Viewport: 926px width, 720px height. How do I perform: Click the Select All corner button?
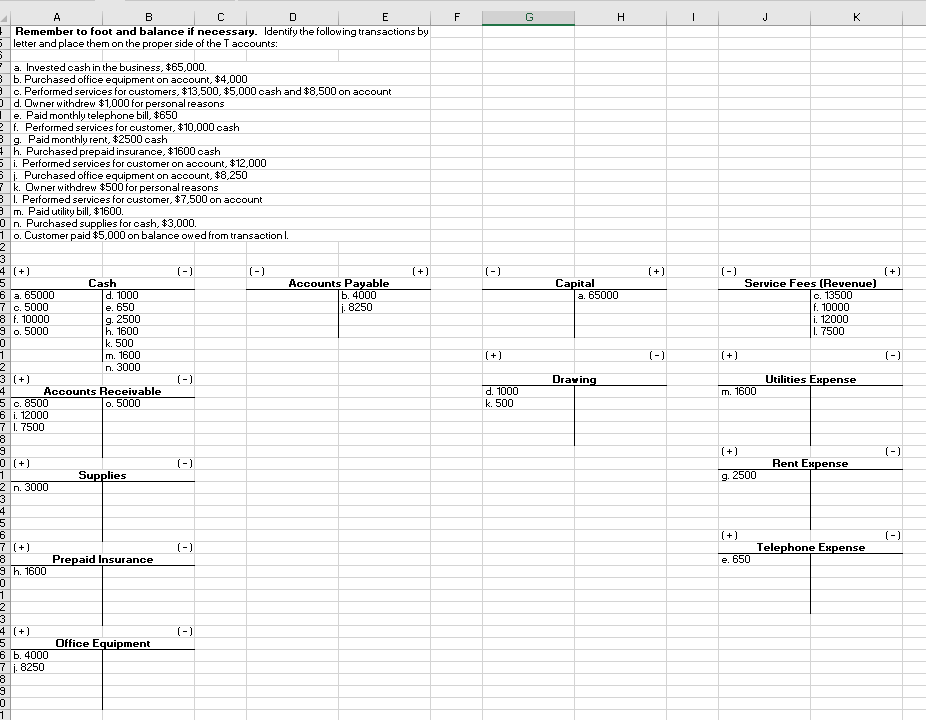pyautogui.click(x=5, y=17)
